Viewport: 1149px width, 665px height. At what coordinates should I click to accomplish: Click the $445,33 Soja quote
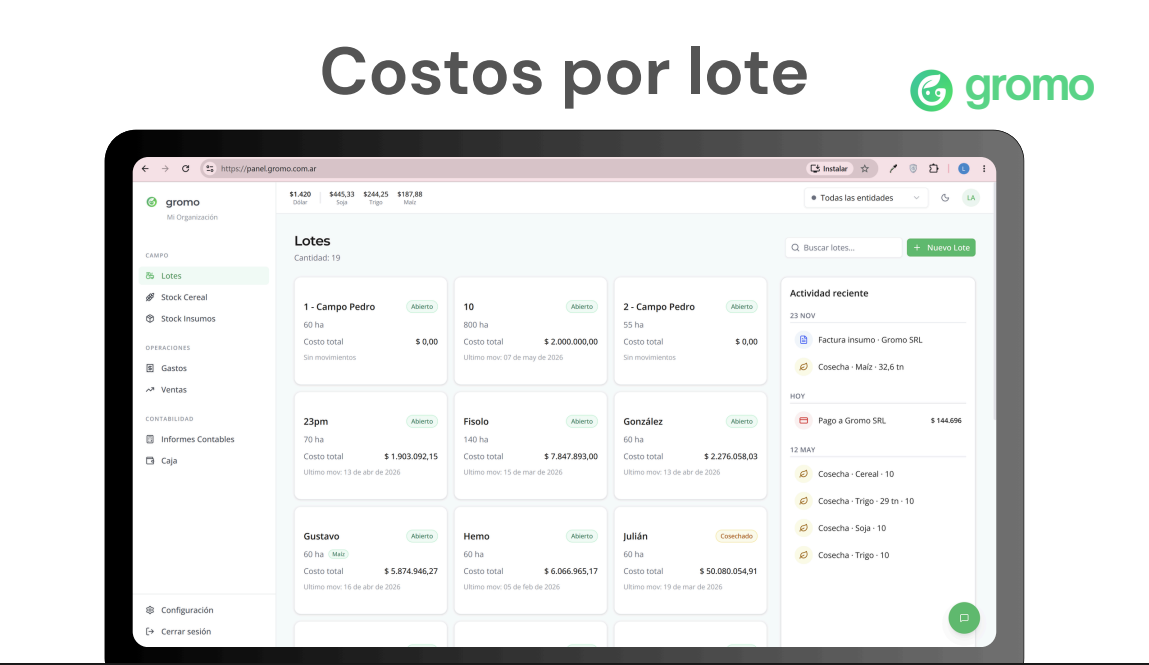tap(341, 198)
